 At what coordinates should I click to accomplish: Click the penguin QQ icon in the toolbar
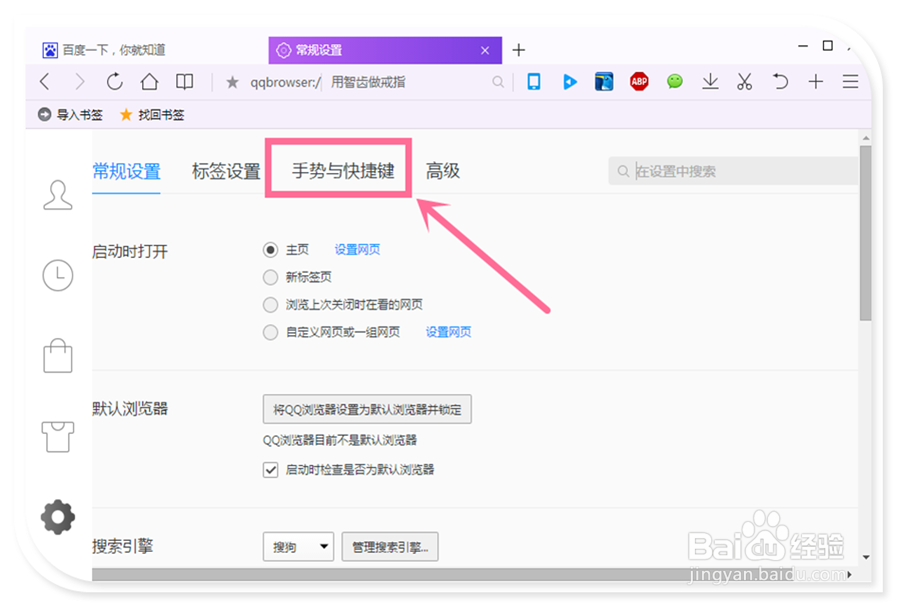coord(604,82)
